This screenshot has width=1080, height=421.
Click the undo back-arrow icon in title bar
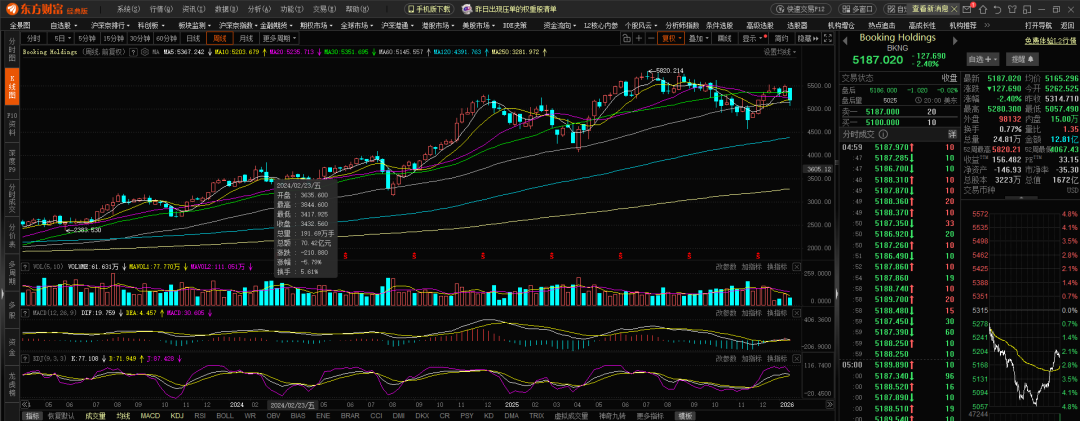pyautogui.click(x=997, y=9)
